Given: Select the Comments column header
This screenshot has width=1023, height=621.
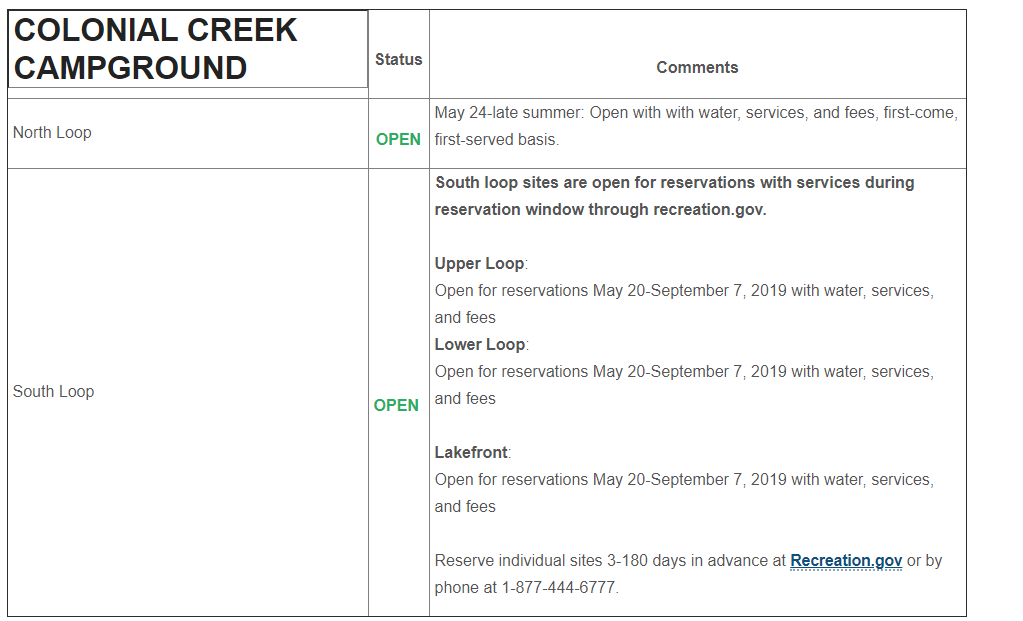Looking at the screenshot, I should point(697,68).
